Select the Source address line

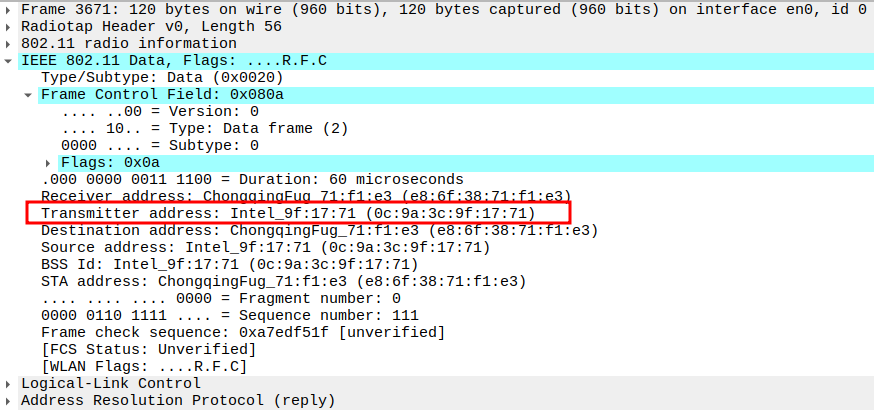pyautogui.click(x=265, y=247)
